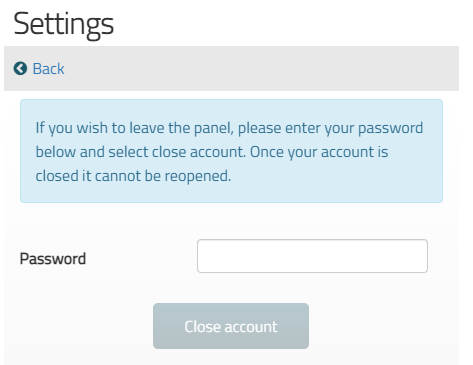
Task: Click the text 'If you wish to leave the panel'
Action: tap(134, 128)
